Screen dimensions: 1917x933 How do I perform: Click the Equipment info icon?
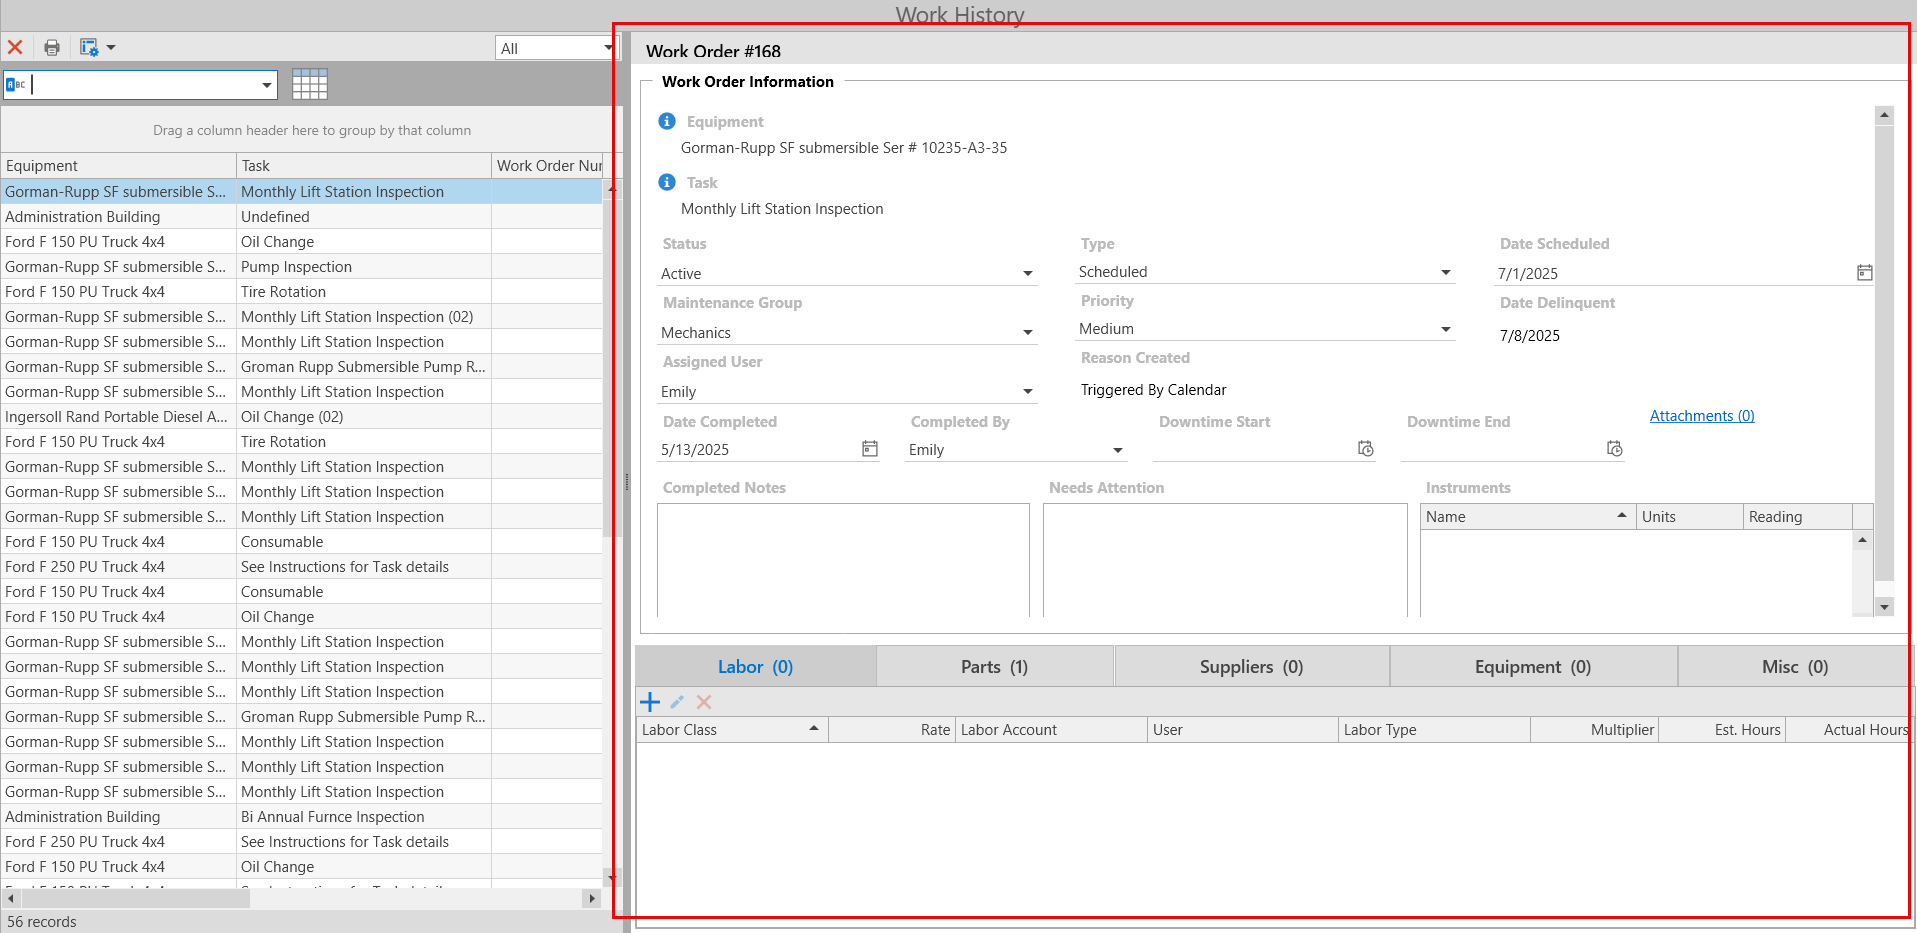coord(667,121)
